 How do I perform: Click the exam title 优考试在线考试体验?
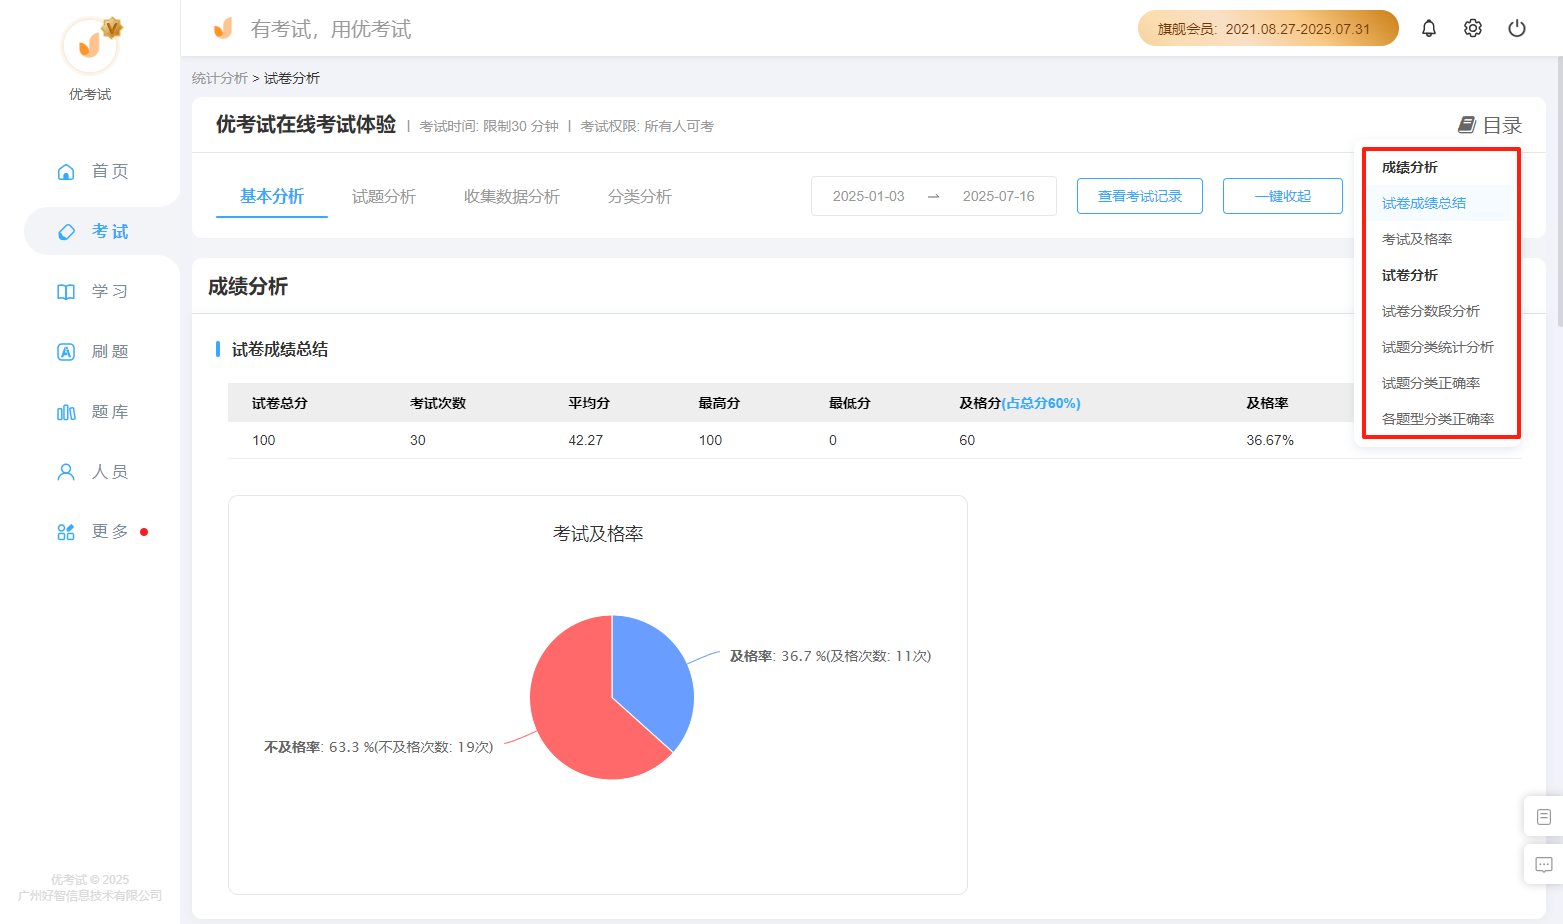(306, 124)
